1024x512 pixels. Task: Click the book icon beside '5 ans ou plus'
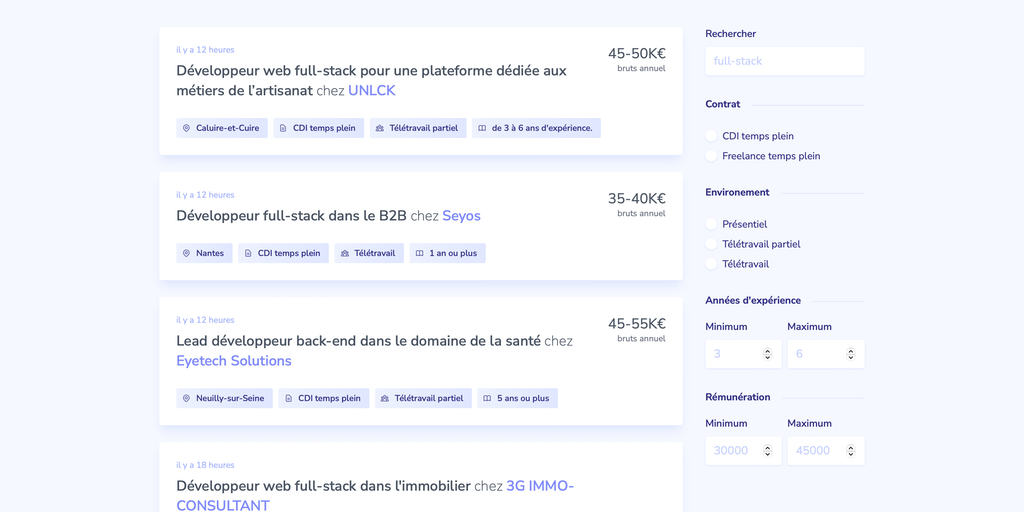pyautogui.click(x=487, y=398)
